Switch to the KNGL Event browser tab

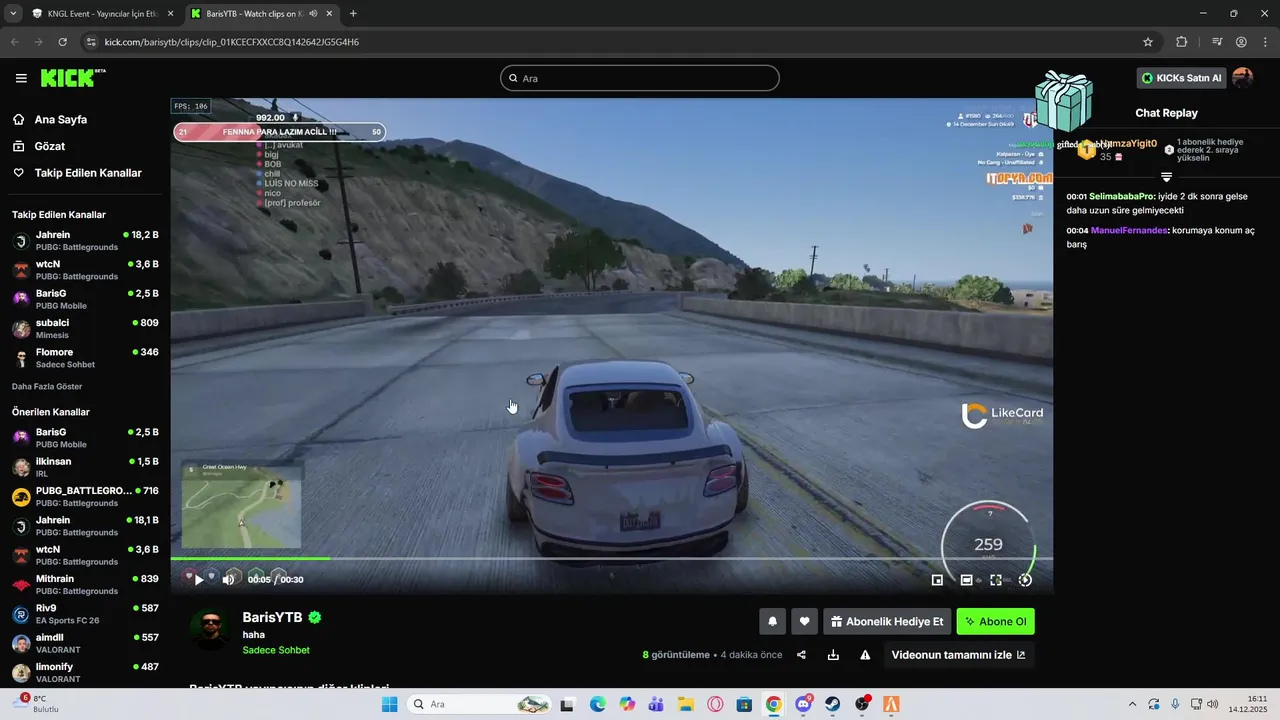coord(101,14)
